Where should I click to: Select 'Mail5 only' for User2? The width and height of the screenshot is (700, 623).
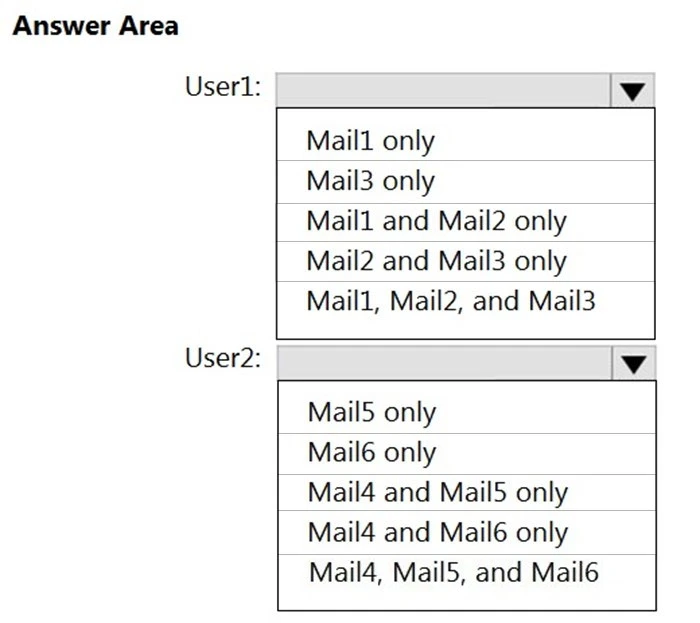click(x=371, y=413)
